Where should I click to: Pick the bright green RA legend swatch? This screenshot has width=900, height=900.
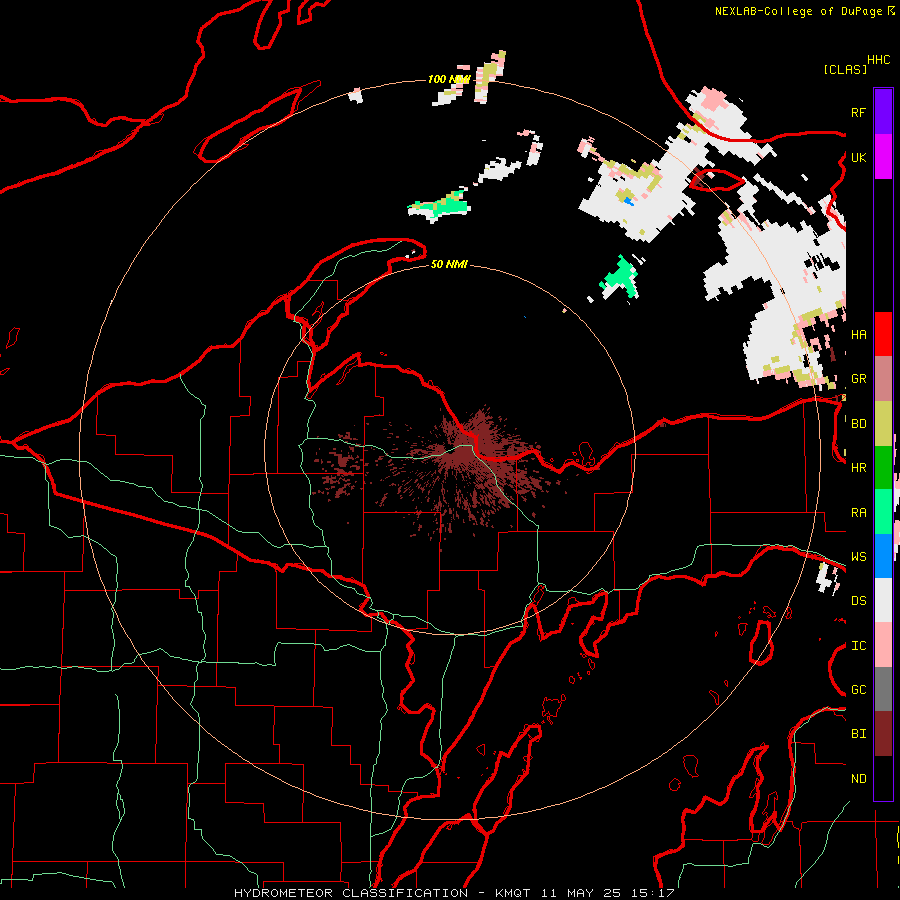[x=883, y=512]
